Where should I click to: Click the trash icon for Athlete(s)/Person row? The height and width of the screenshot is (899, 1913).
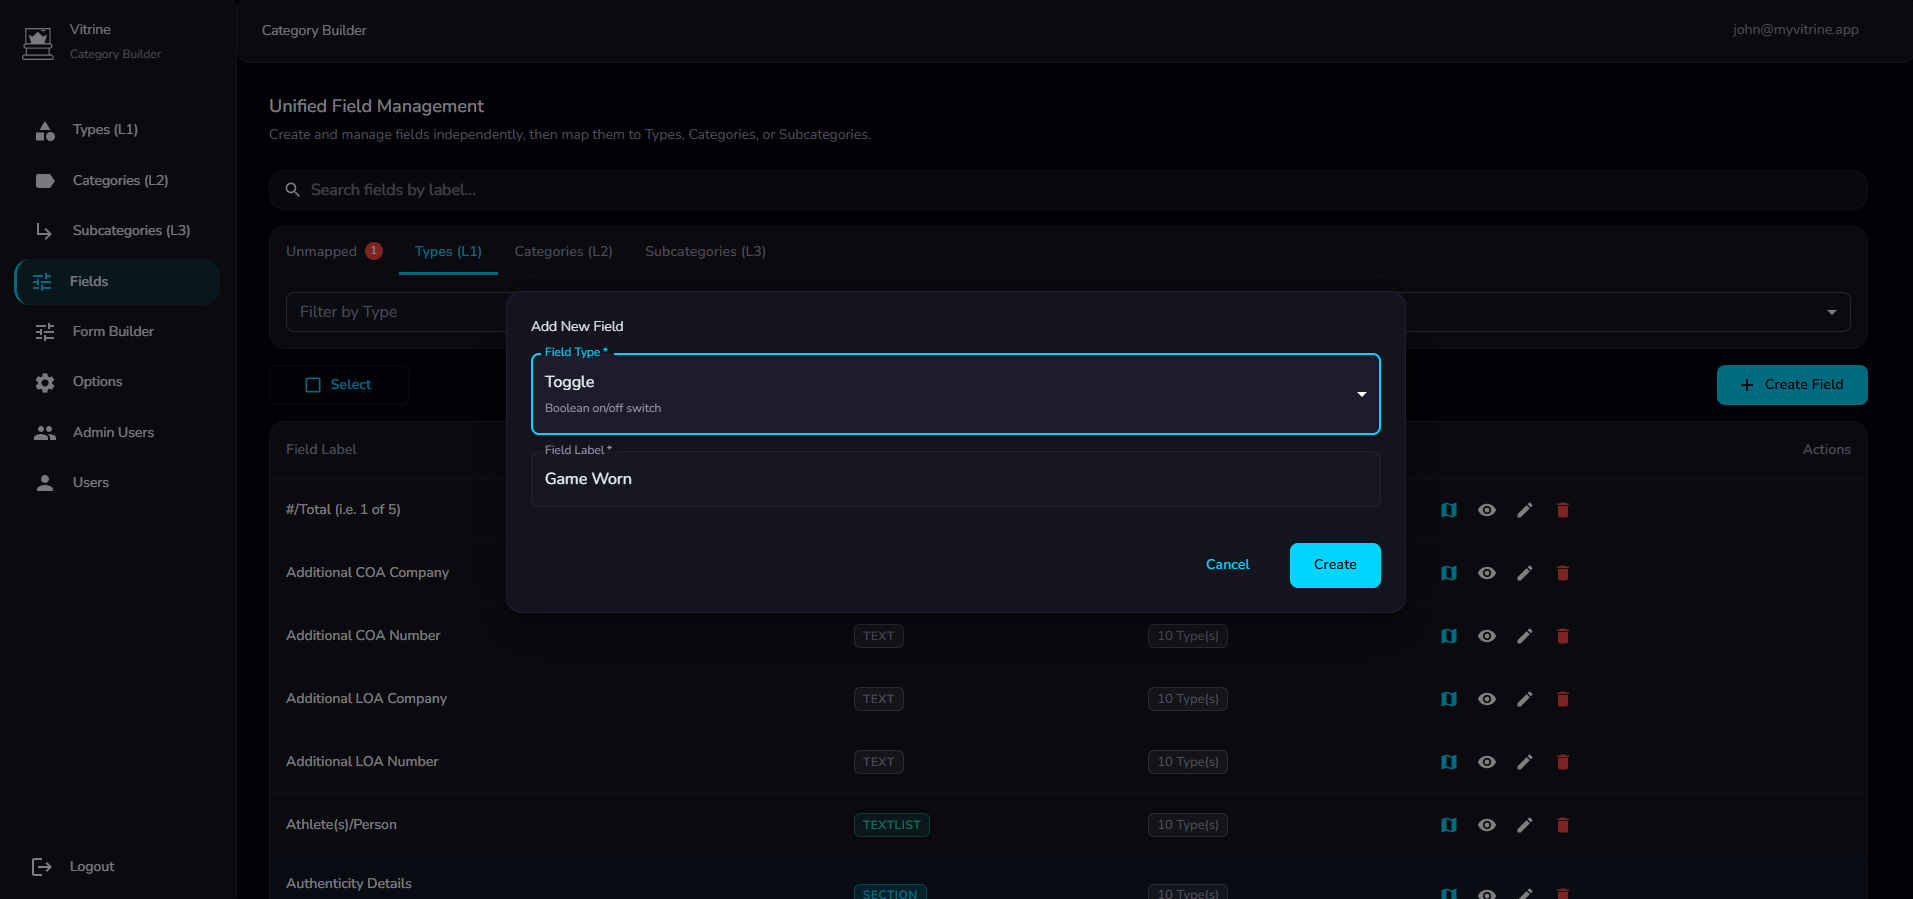(x=1562, y=825)
